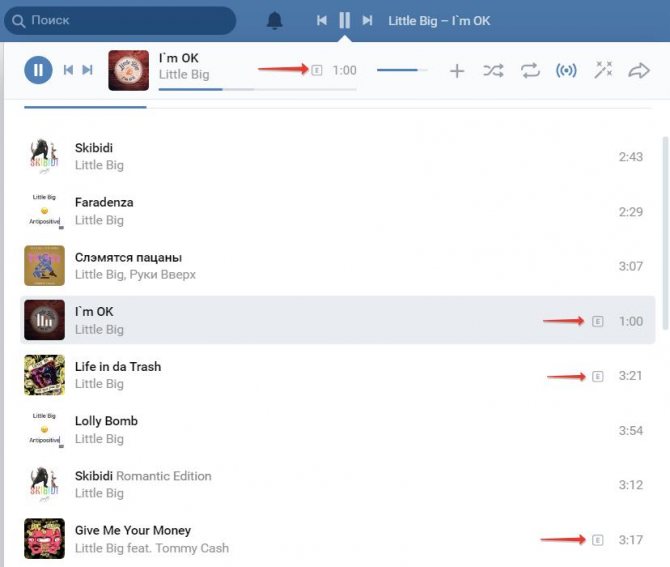The image size is (670, 567).
Task: Share the current track
Action: [639, 71]
